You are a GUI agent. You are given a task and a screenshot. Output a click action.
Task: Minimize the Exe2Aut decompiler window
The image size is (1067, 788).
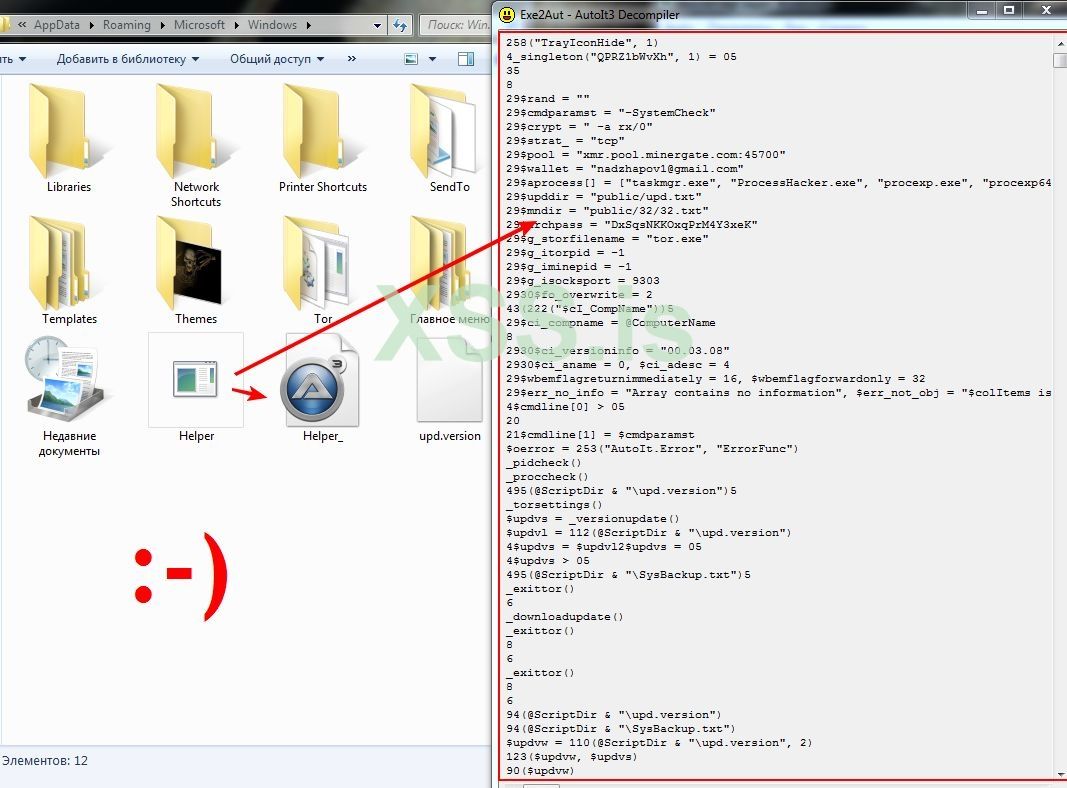[982, 11]
